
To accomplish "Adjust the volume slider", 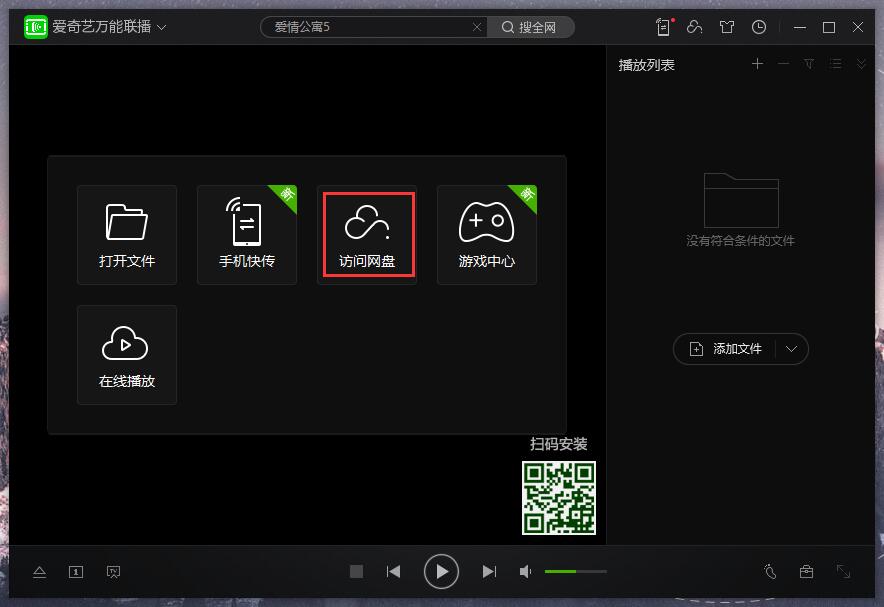I will pyautogui.click(x=575, y=572).
